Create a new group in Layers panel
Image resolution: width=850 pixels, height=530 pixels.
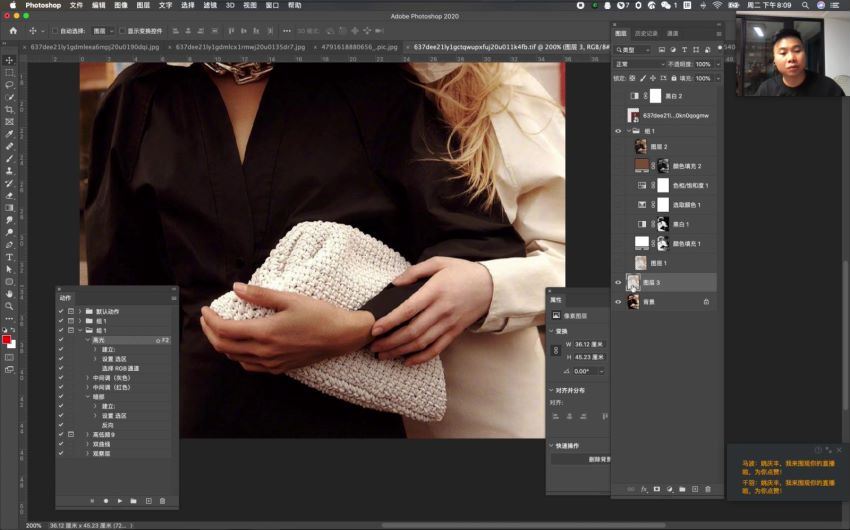pos(682,489)
